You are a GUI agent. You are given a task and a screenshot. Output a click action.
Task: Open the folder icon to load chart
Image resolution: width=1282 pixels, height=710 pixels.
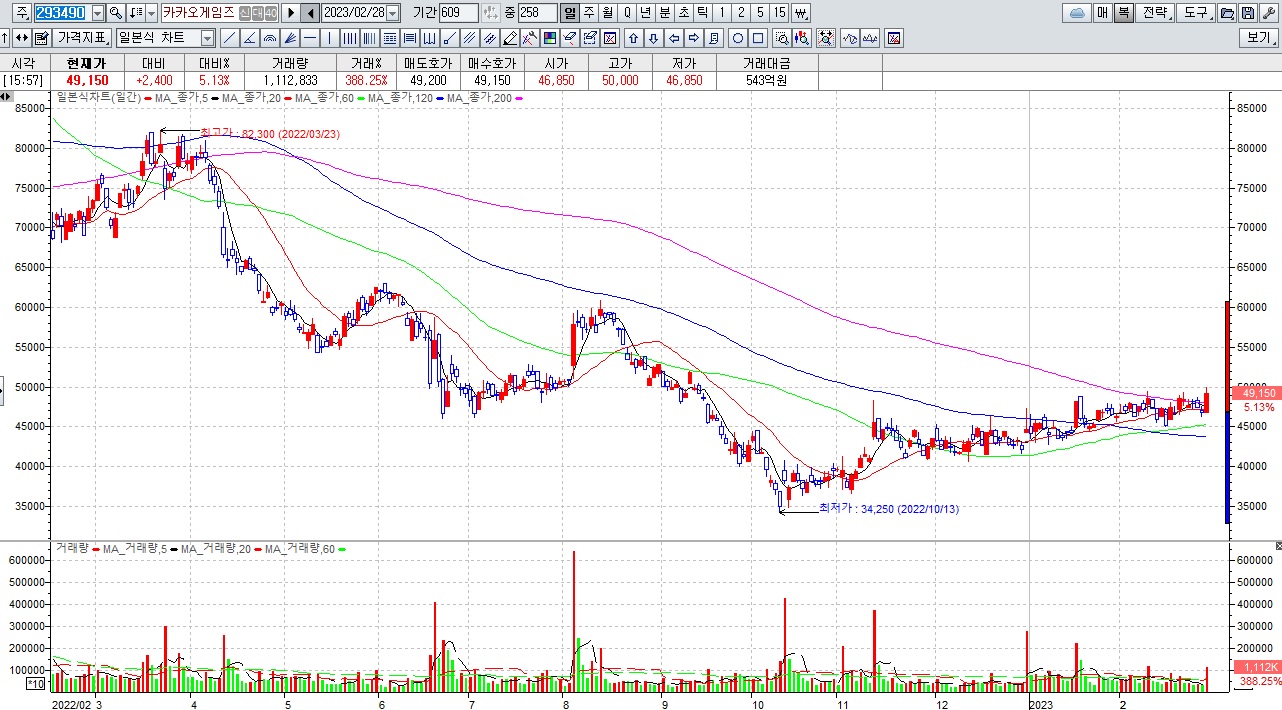click(x=1227, y=13)
